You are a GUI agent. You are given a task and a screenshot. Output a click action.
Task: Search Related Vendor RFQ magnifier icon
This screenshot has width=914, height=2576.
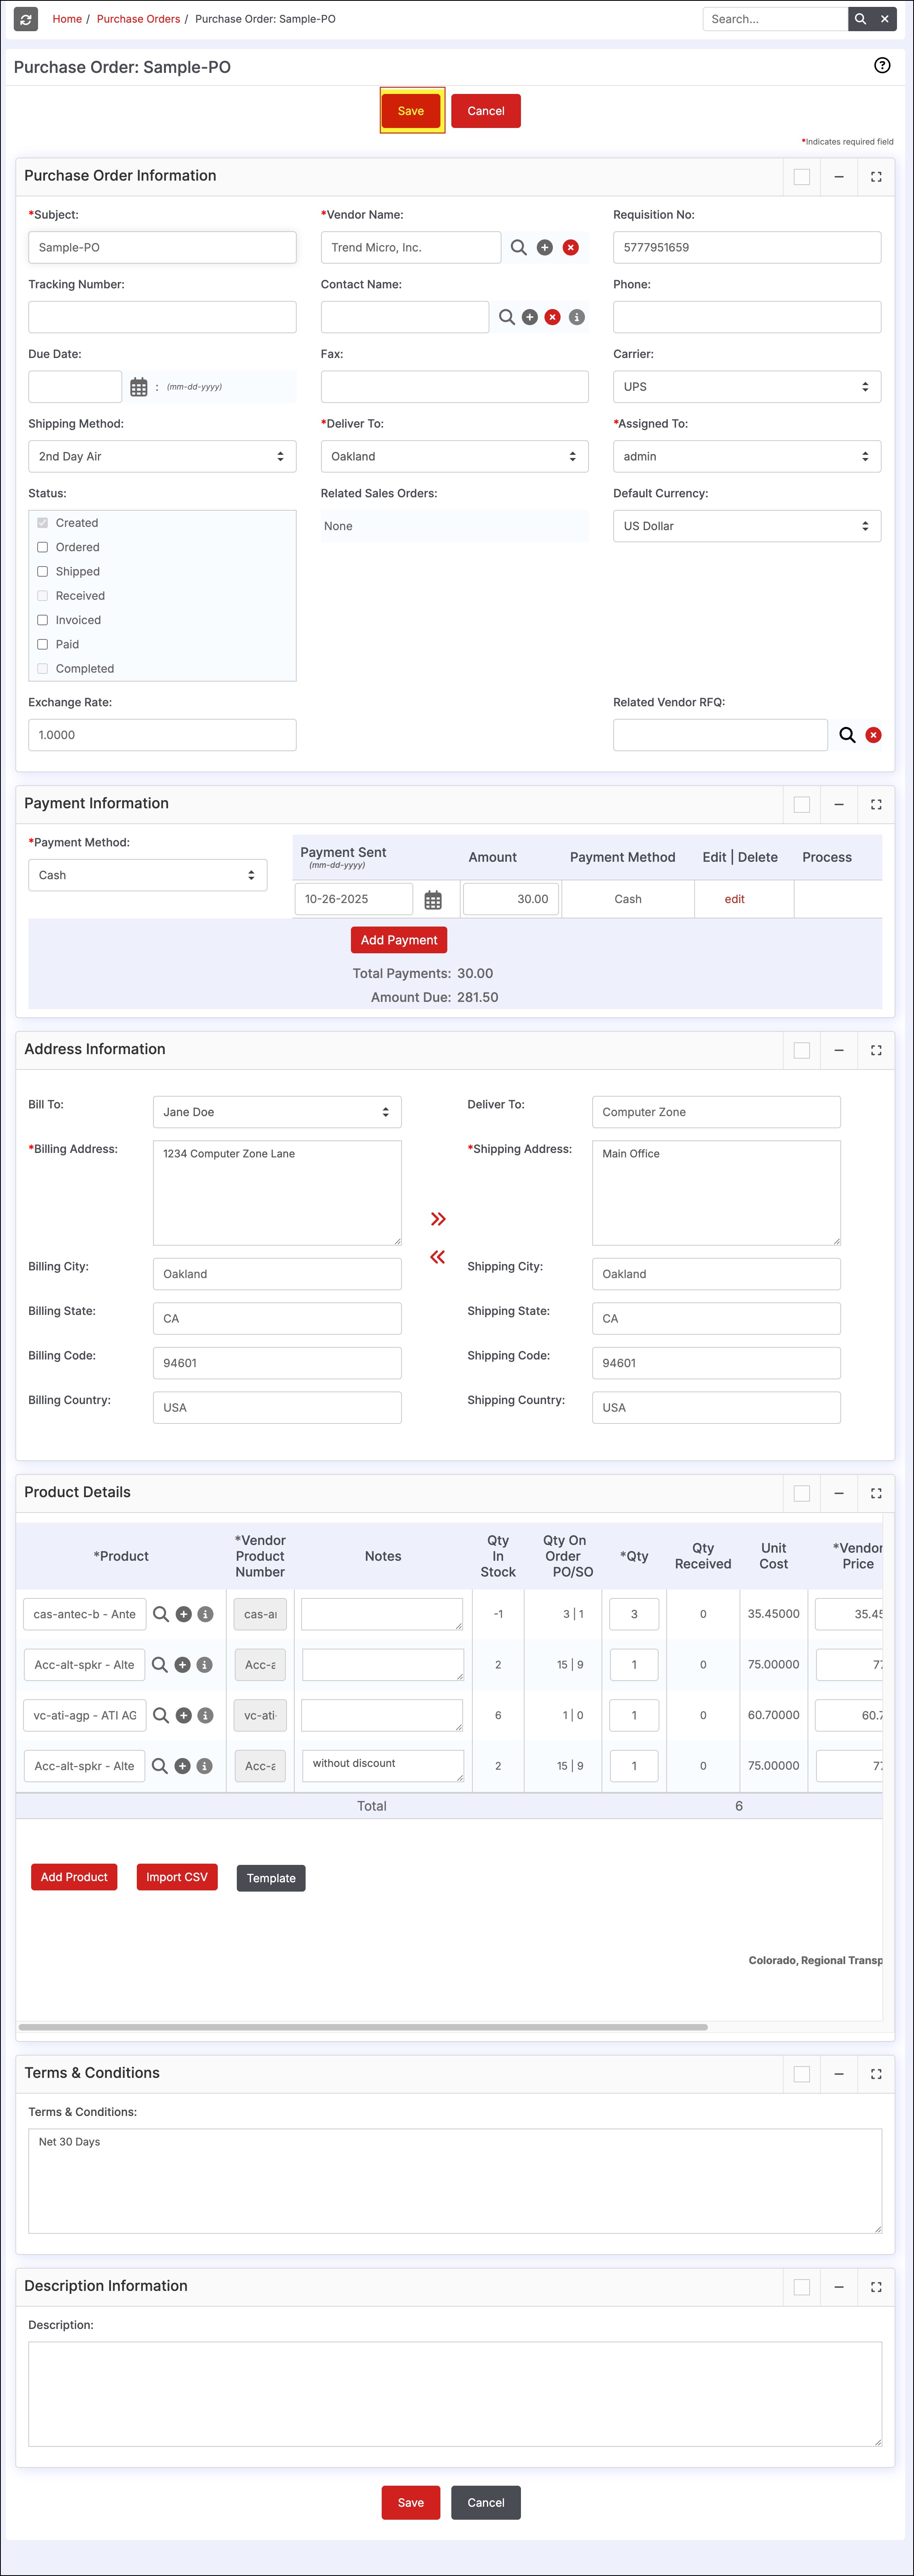click(x=847, y=735)
